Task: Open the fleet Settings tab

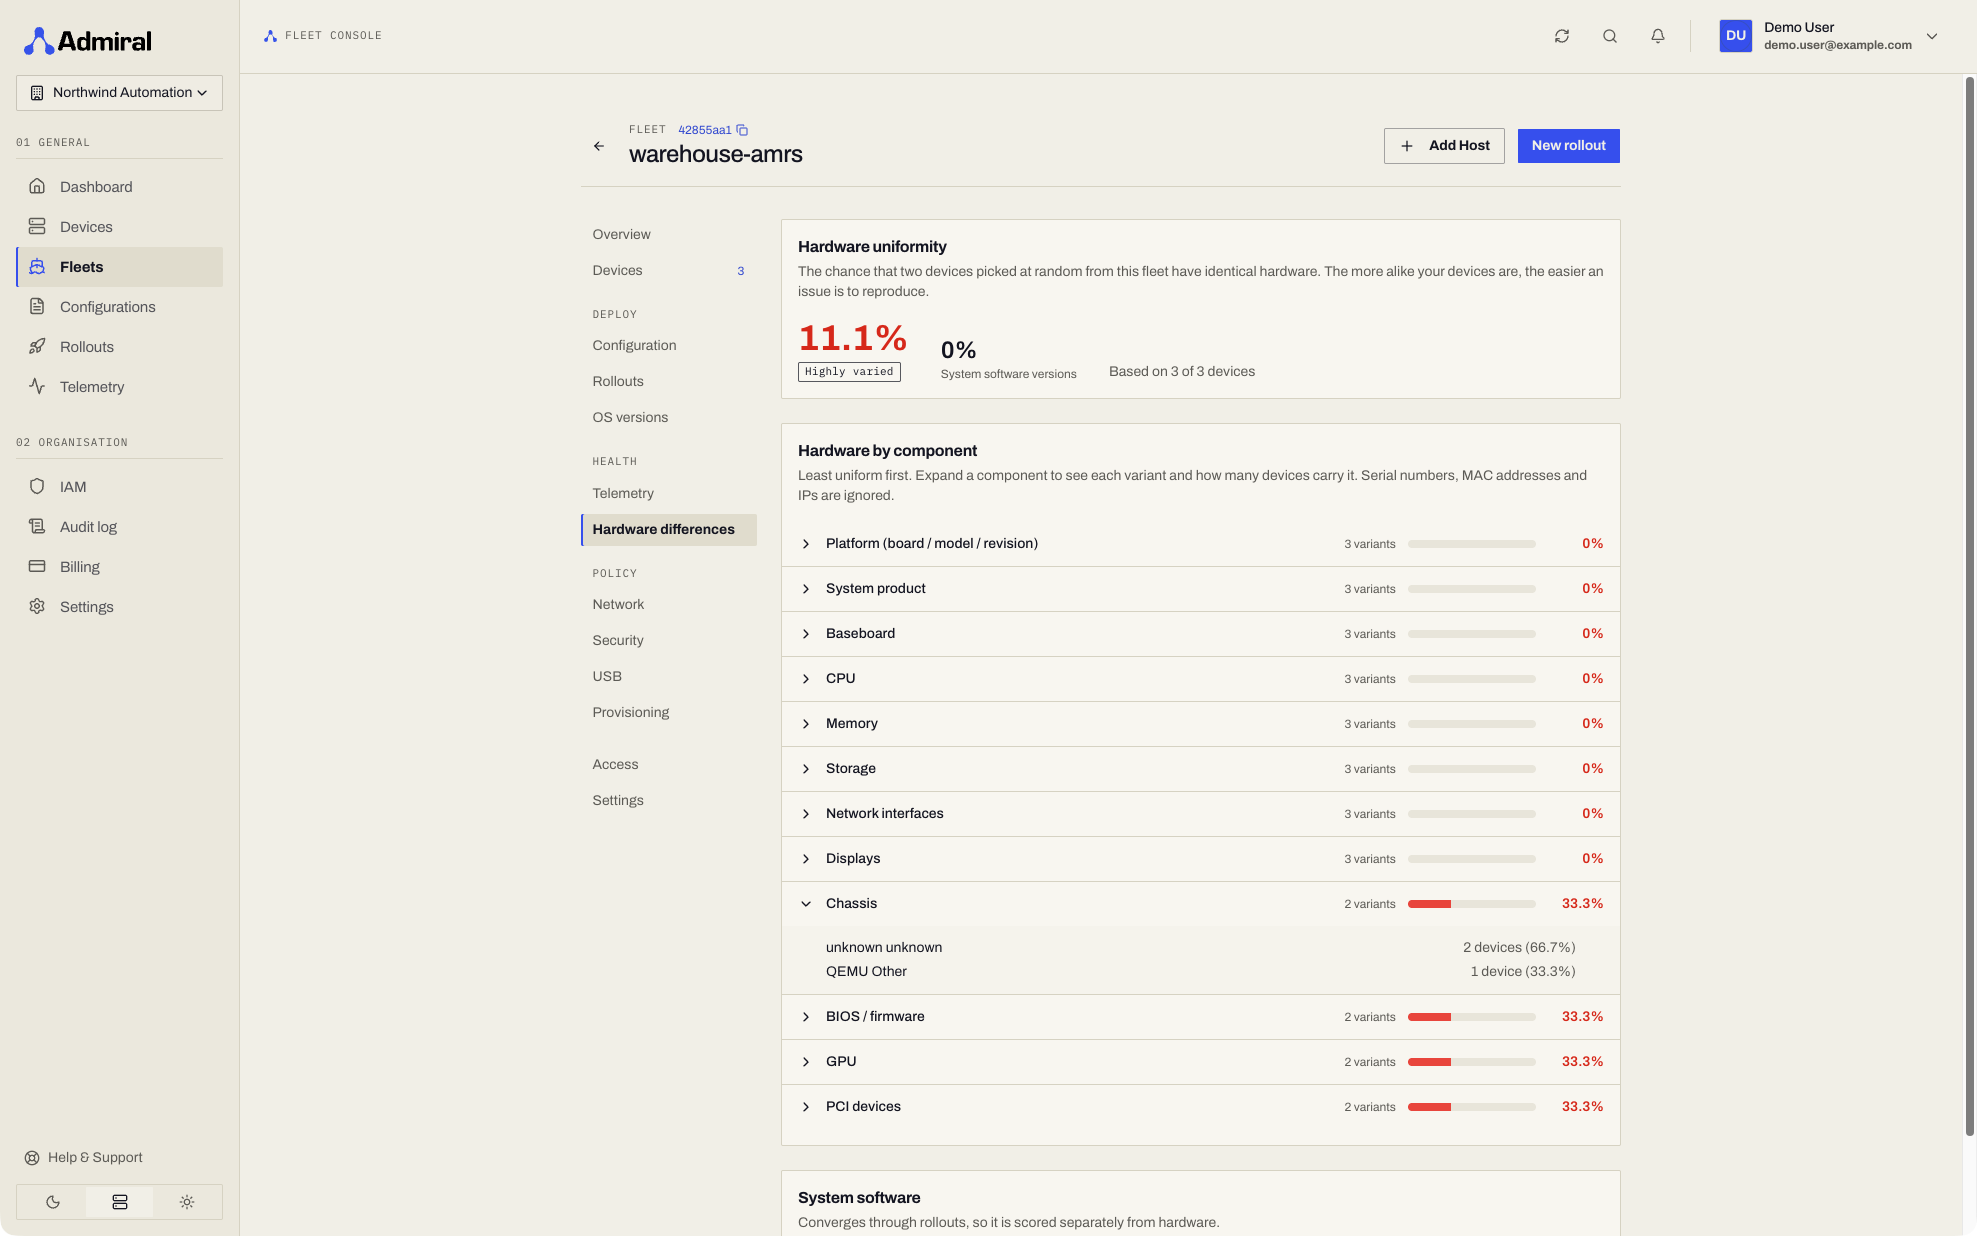Action: click(x=668, y=800)
